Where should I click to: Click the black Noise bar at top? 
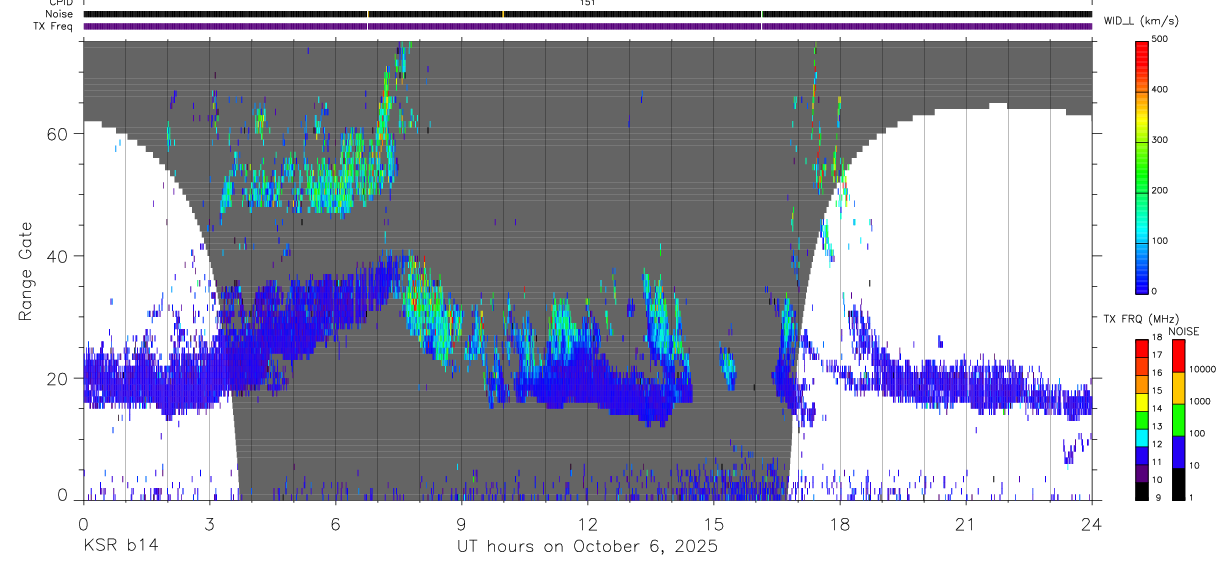[x=588, y=14]
